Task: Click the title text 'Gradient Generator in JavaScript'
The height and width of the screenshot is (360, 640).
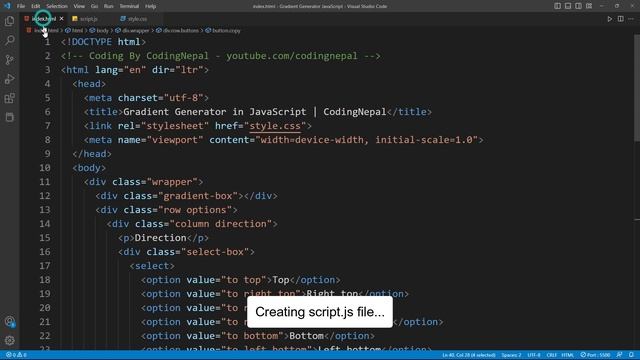Action: point(214,112)
